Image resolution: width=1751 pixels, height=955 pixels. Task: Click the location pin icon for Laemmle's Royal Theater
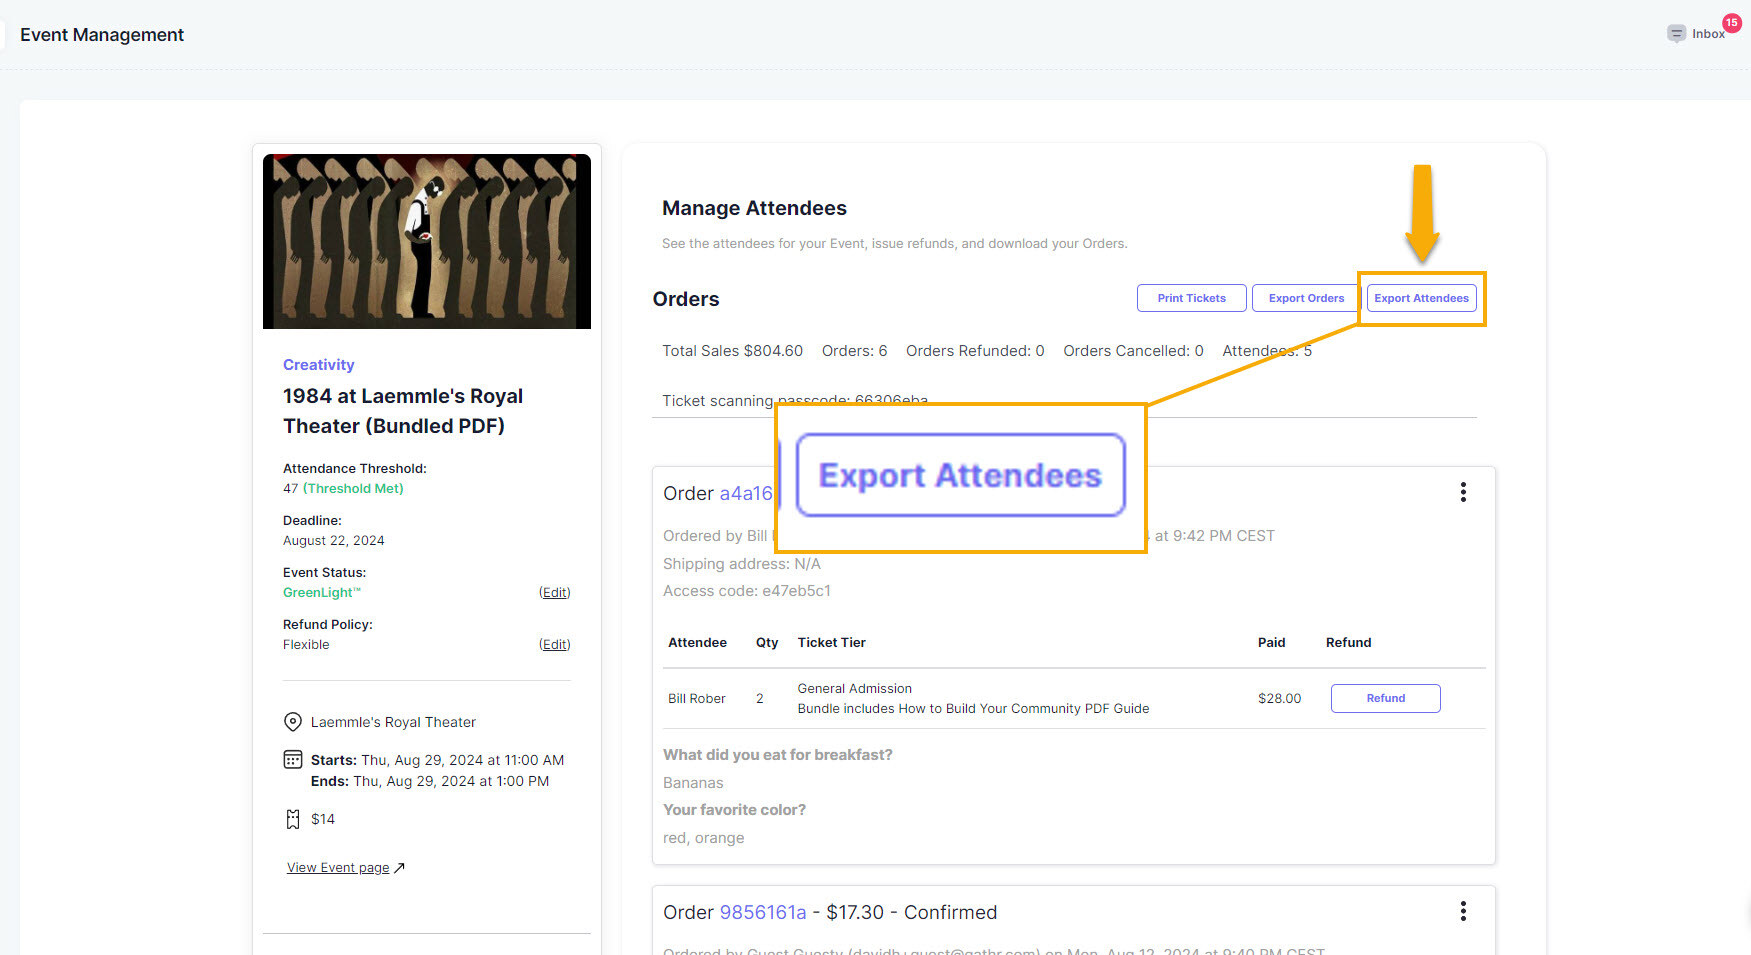(x=293, y=722)
